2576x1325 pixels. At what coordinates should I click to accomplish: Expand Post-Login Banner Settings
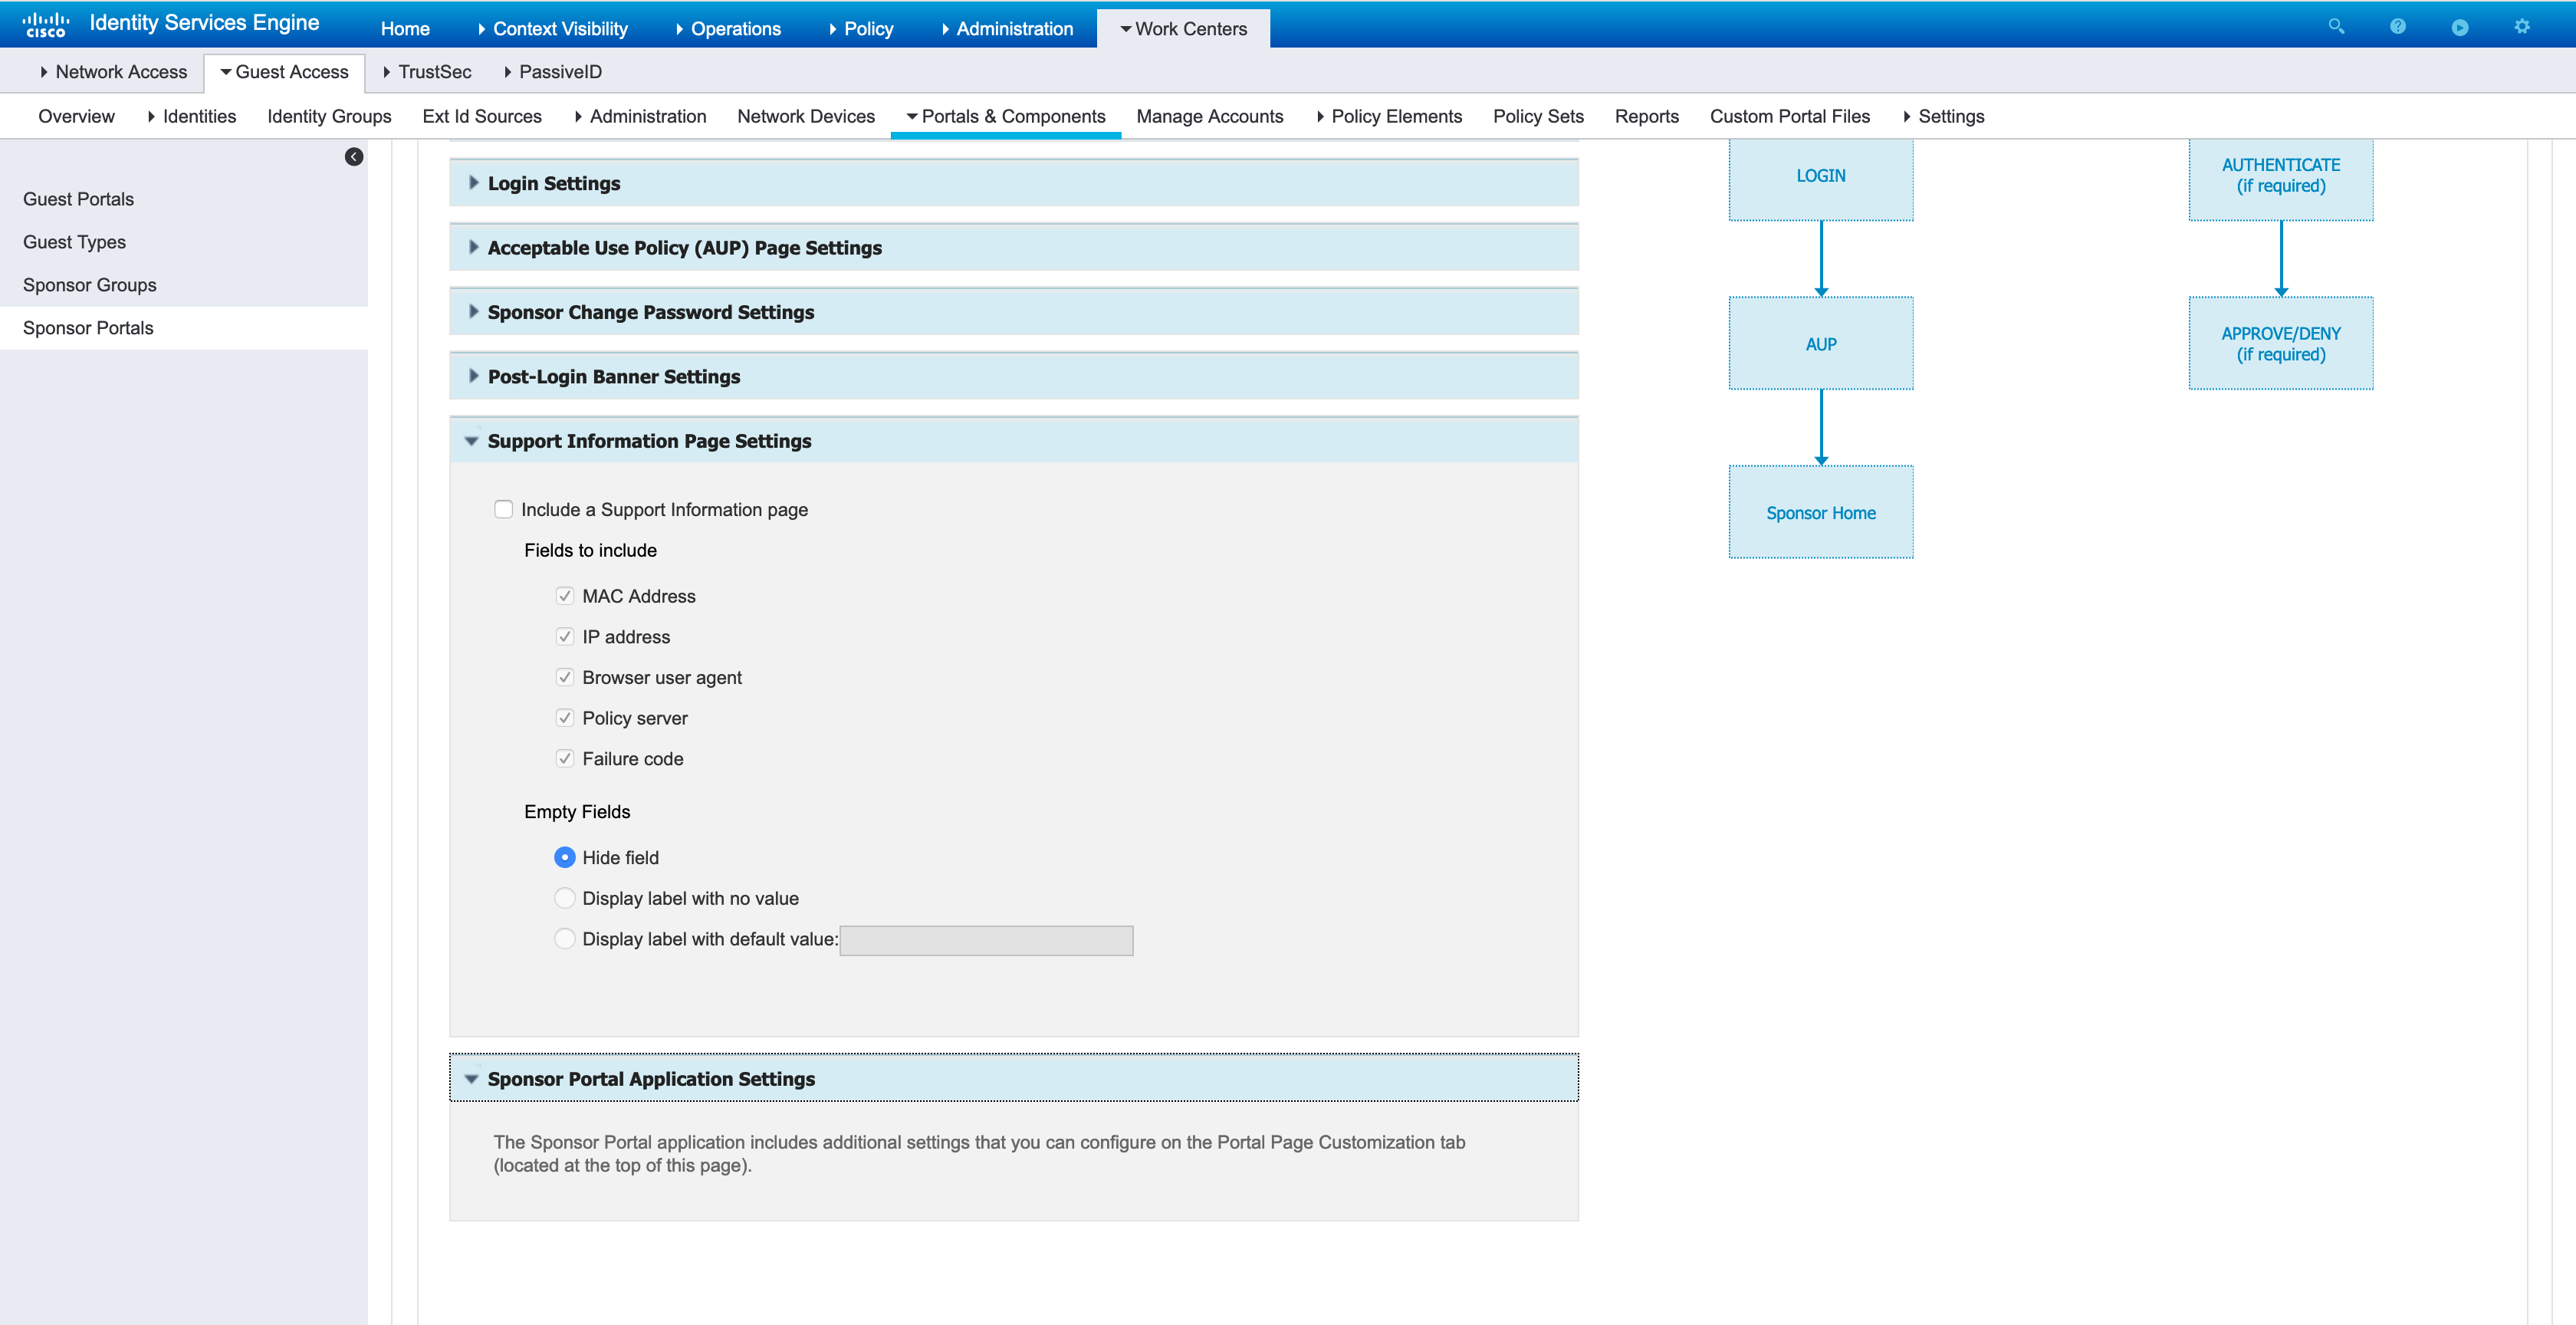pyautogui.click(x=1014, y=377)
